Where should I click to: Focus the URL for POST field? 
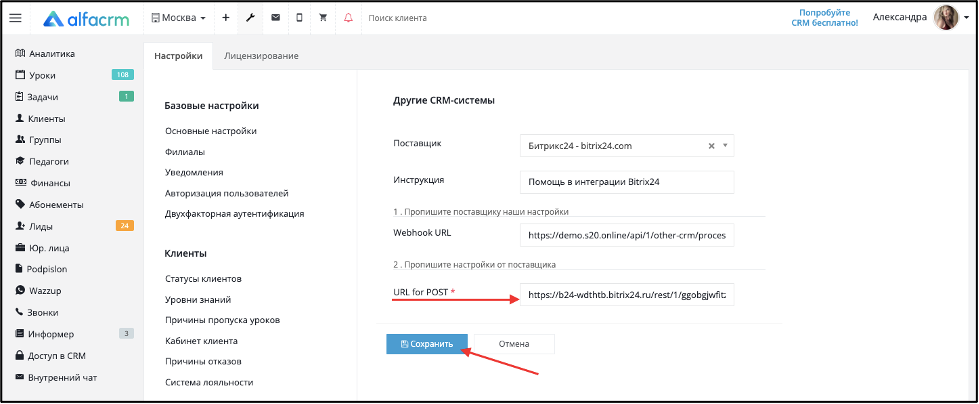(627, 295)
